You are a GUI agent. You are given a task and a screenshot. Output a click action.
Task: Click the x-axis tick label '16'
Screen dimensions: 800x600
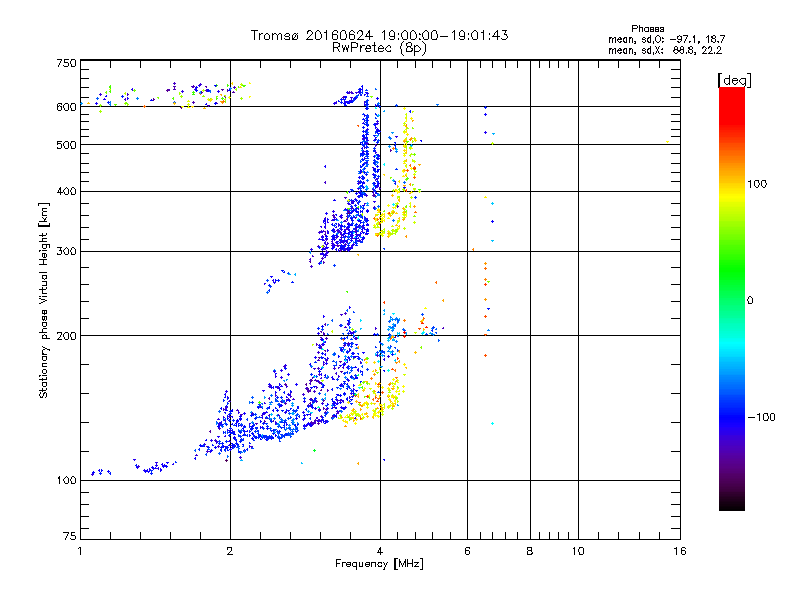680,551
